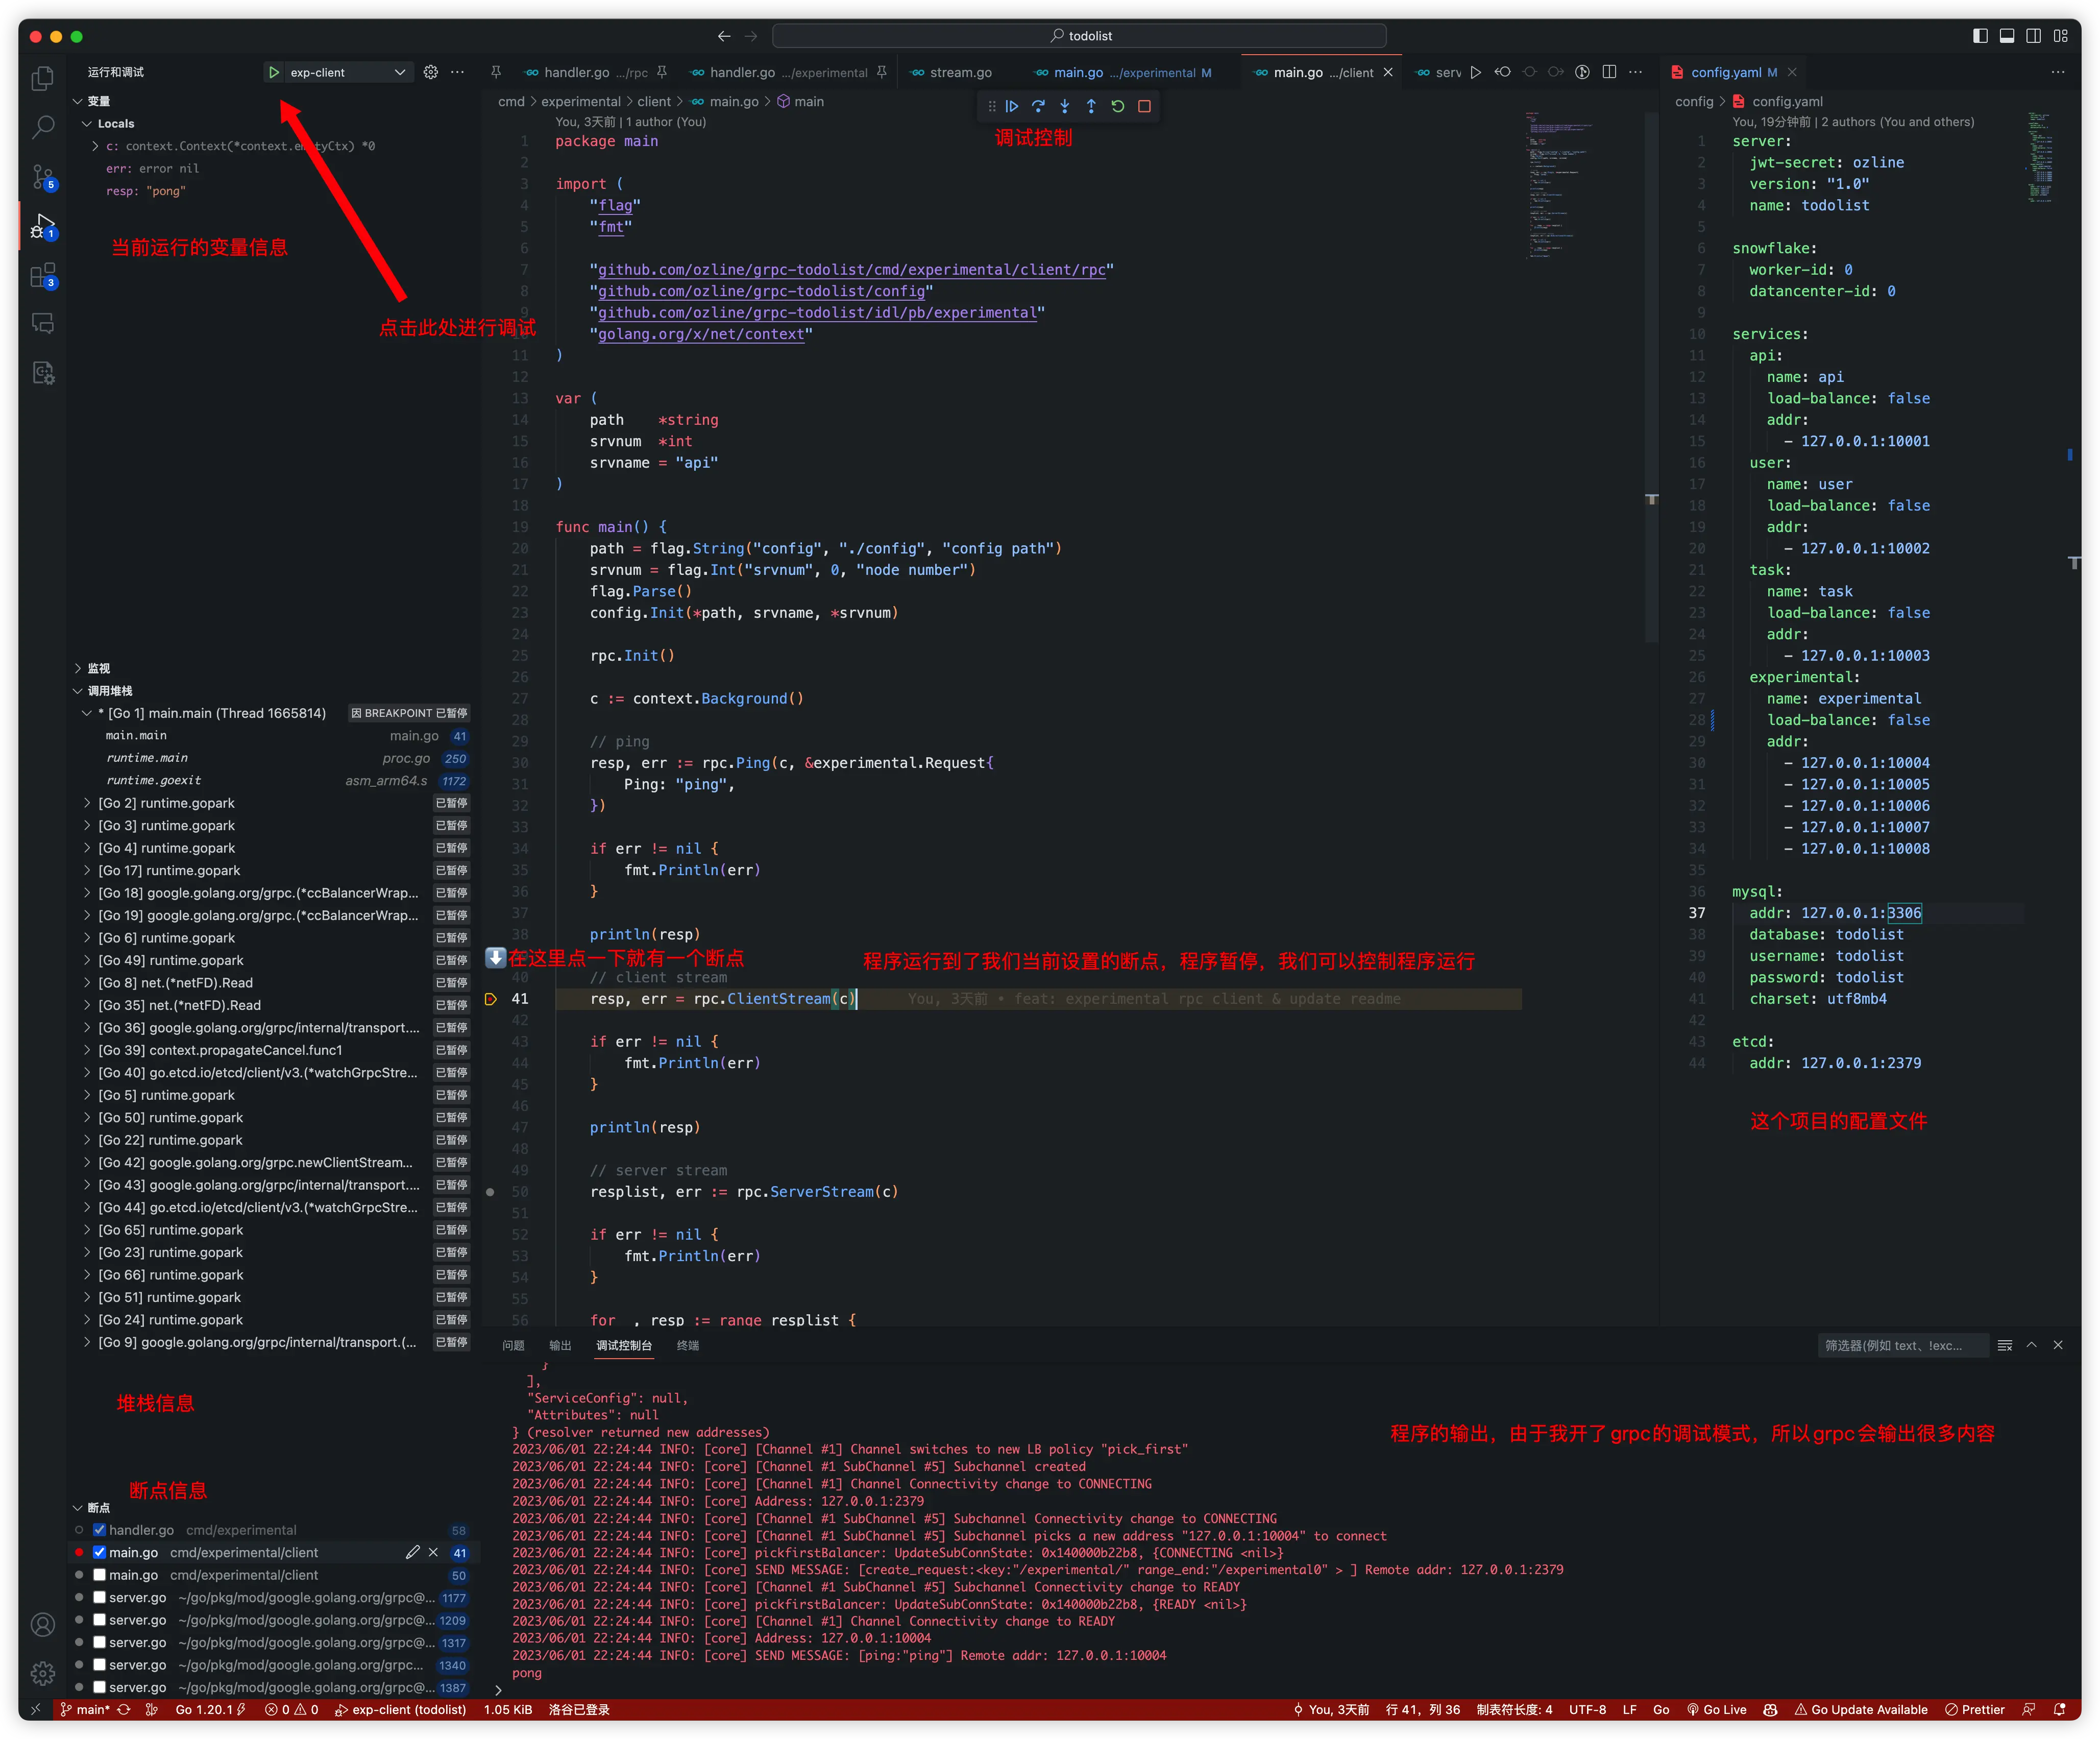Switch to the 终端 terminal panel tab
The image size is (2100, 1739).
pos(688,1345)
